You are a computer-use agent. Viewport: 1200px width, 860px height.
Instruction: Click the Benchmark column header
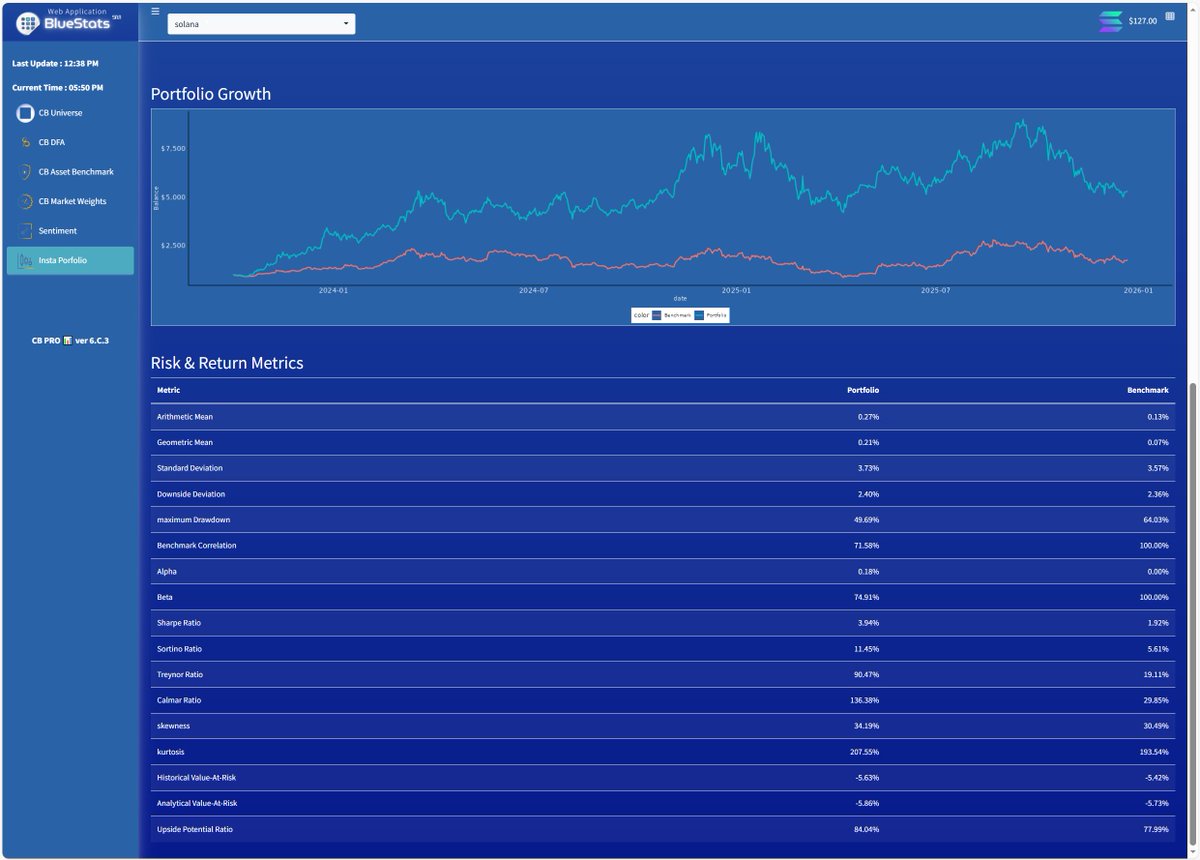click(x=1147, y=390)
